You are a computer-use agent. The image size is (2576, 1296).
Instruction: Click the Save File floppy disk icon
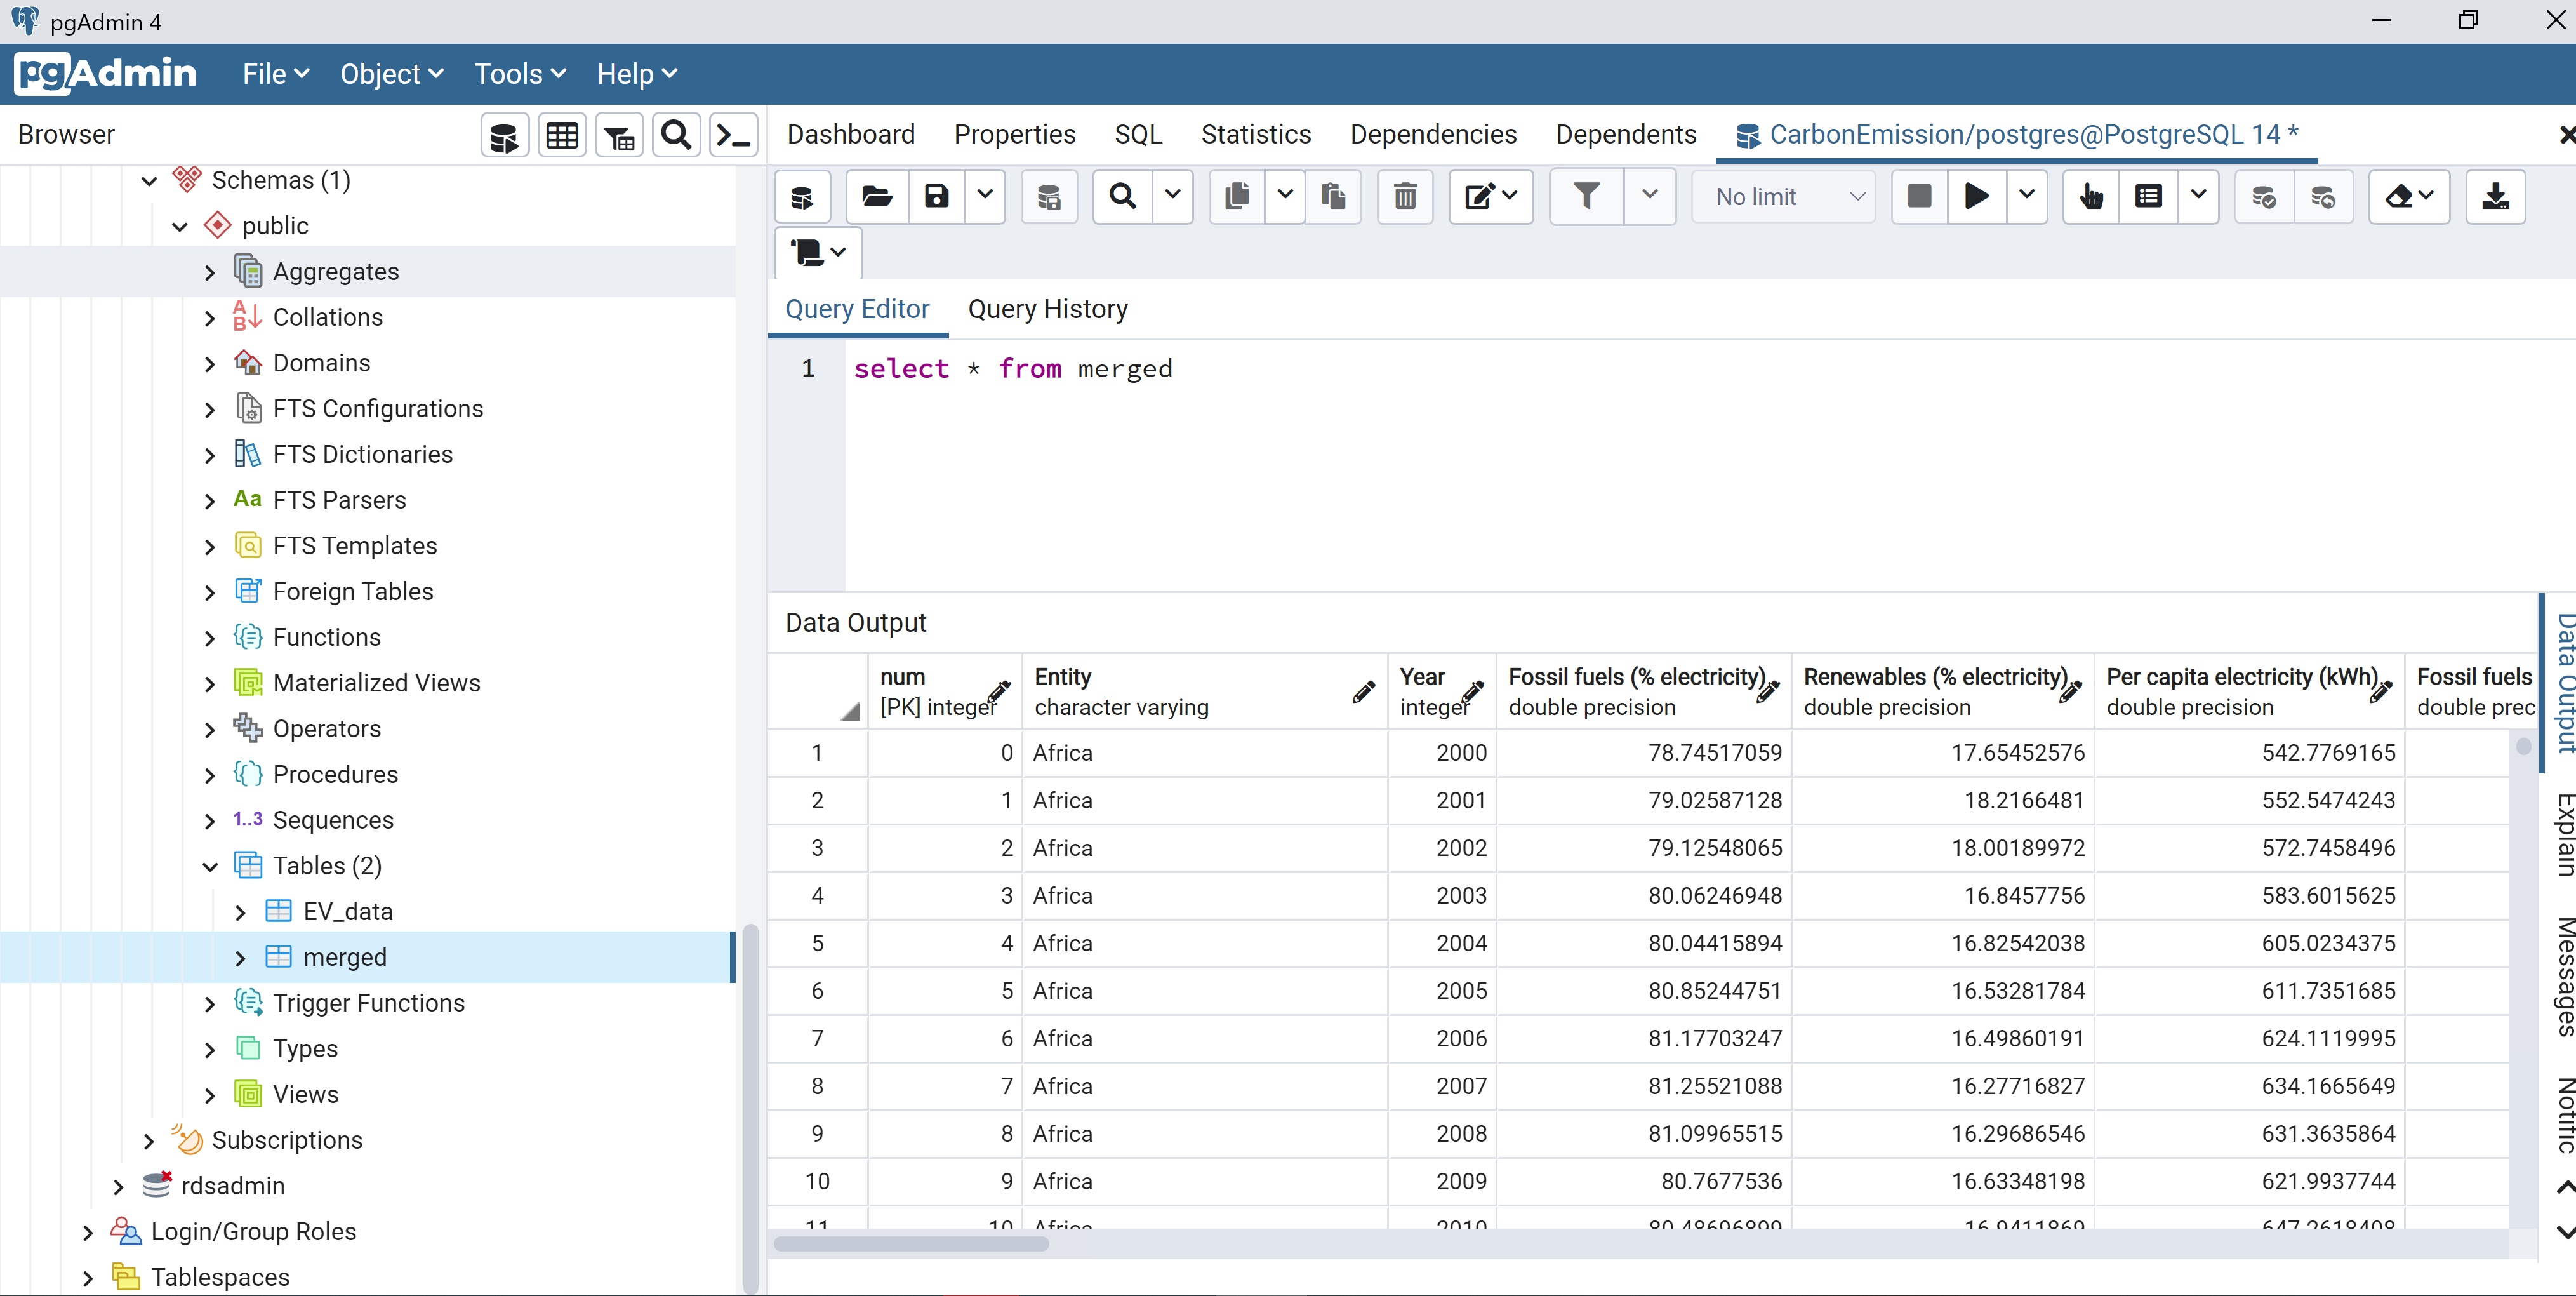tap(936, 197)
